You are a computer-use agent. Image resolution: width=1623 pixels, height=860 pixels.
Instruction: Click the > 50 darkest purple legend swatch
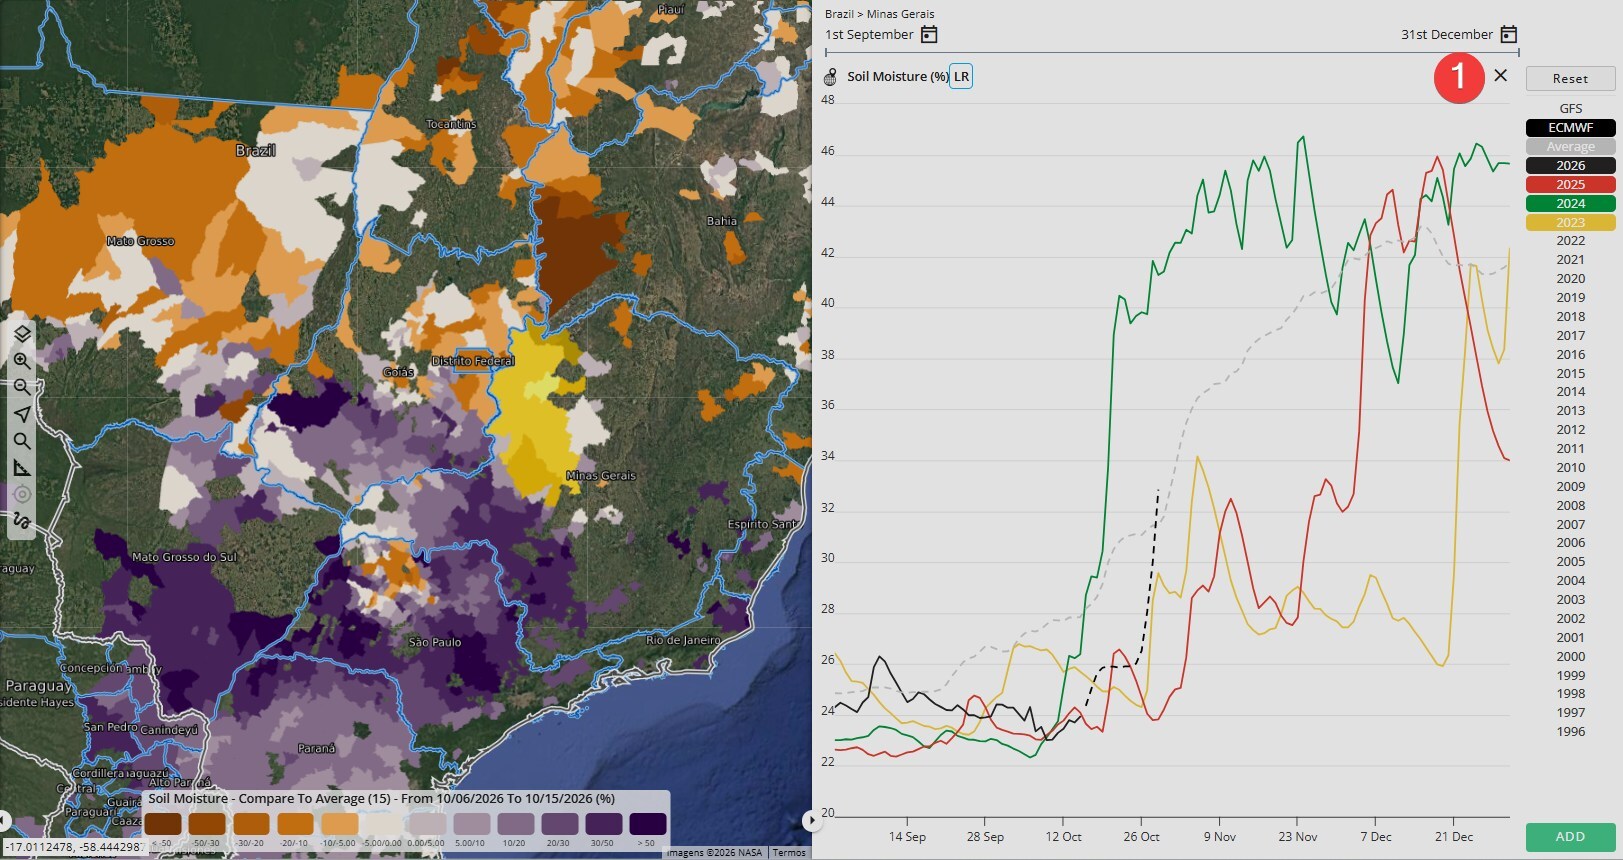[648, 824]
